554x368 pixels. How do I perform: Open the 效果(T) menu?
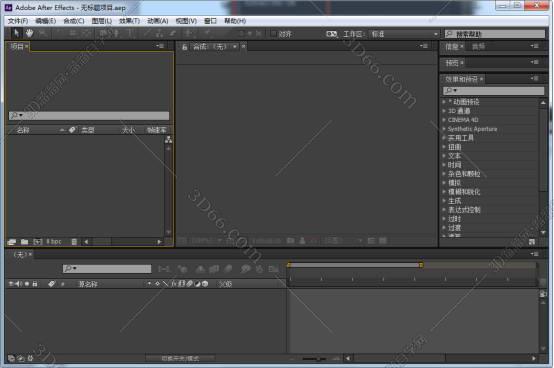tap(129, 21)
